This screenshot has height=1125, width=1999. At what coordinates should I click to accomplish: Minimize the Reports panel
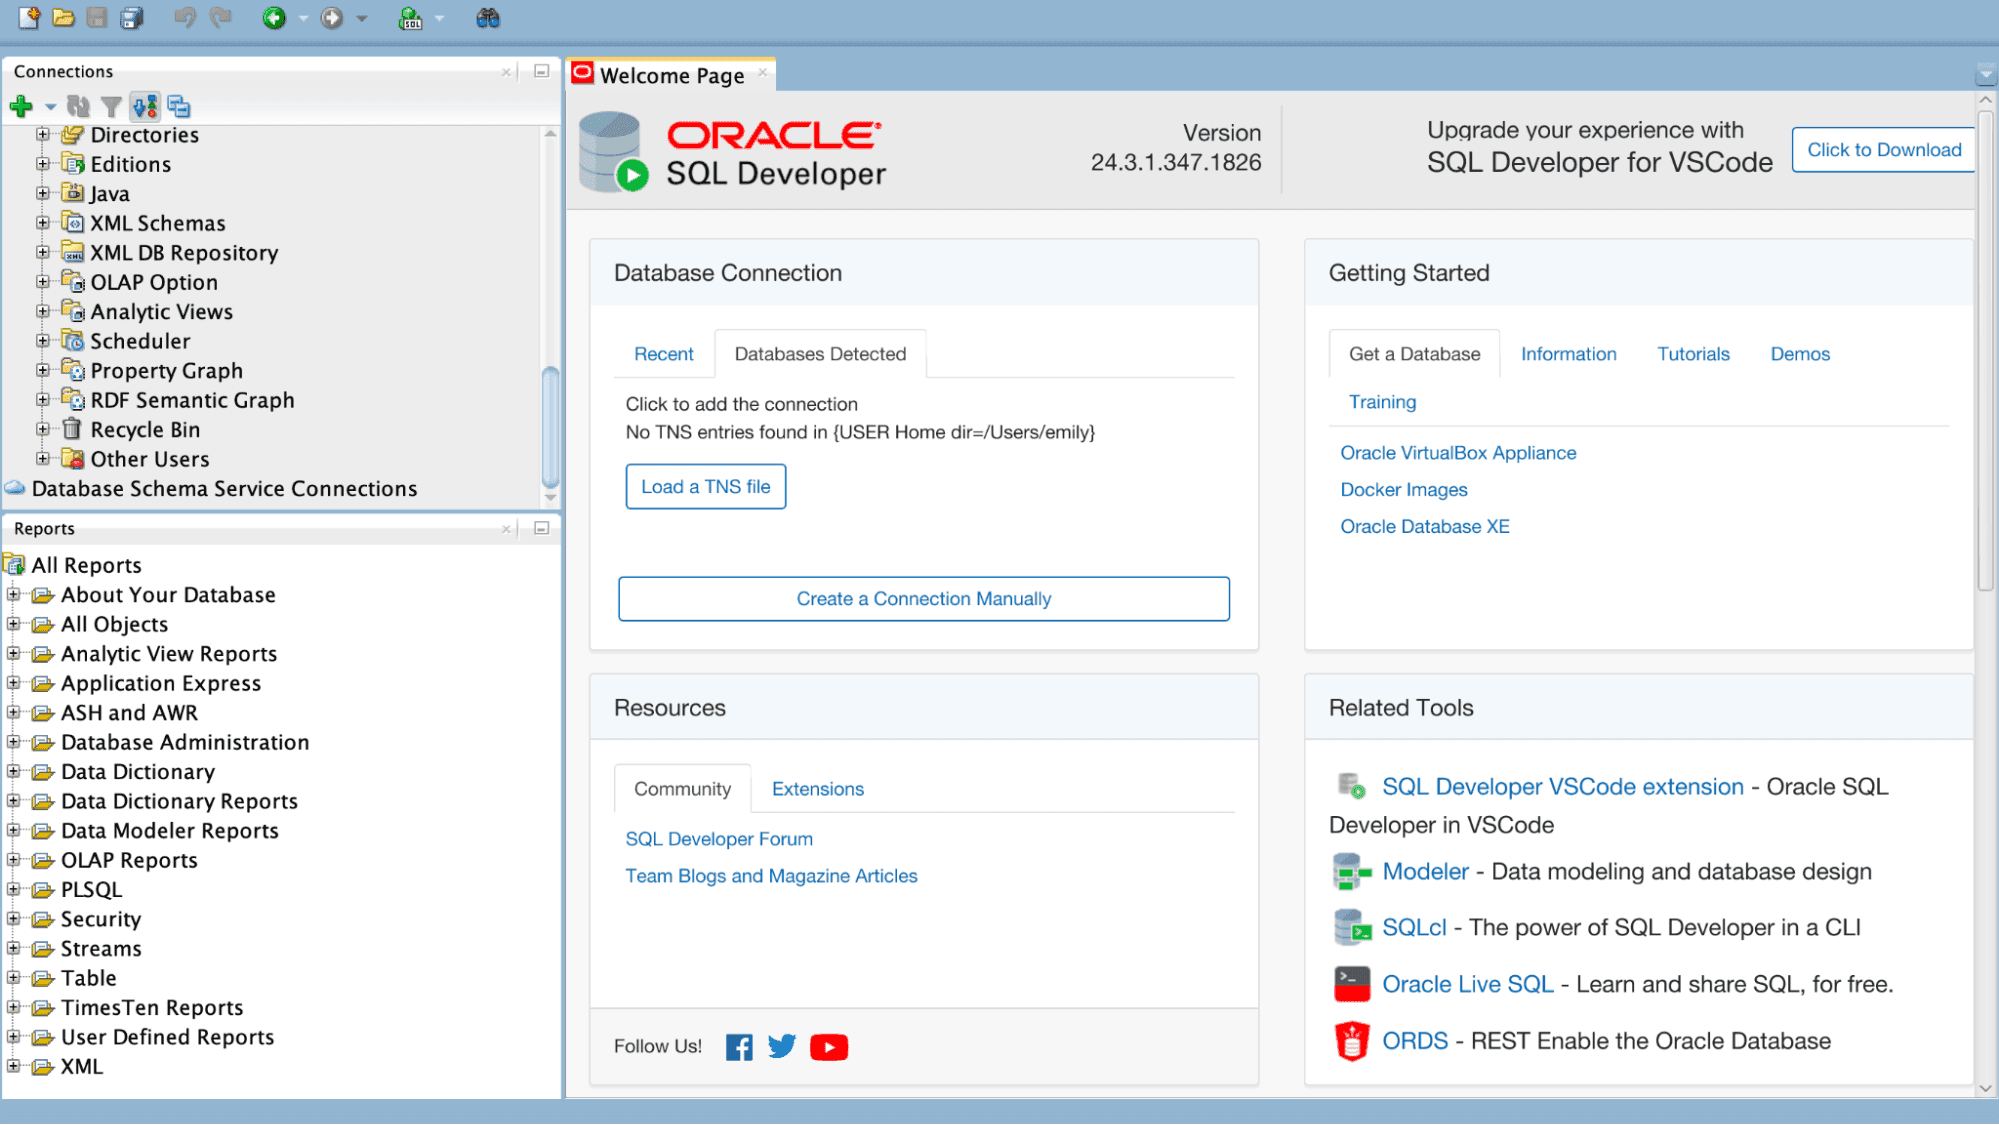[542, 528]
